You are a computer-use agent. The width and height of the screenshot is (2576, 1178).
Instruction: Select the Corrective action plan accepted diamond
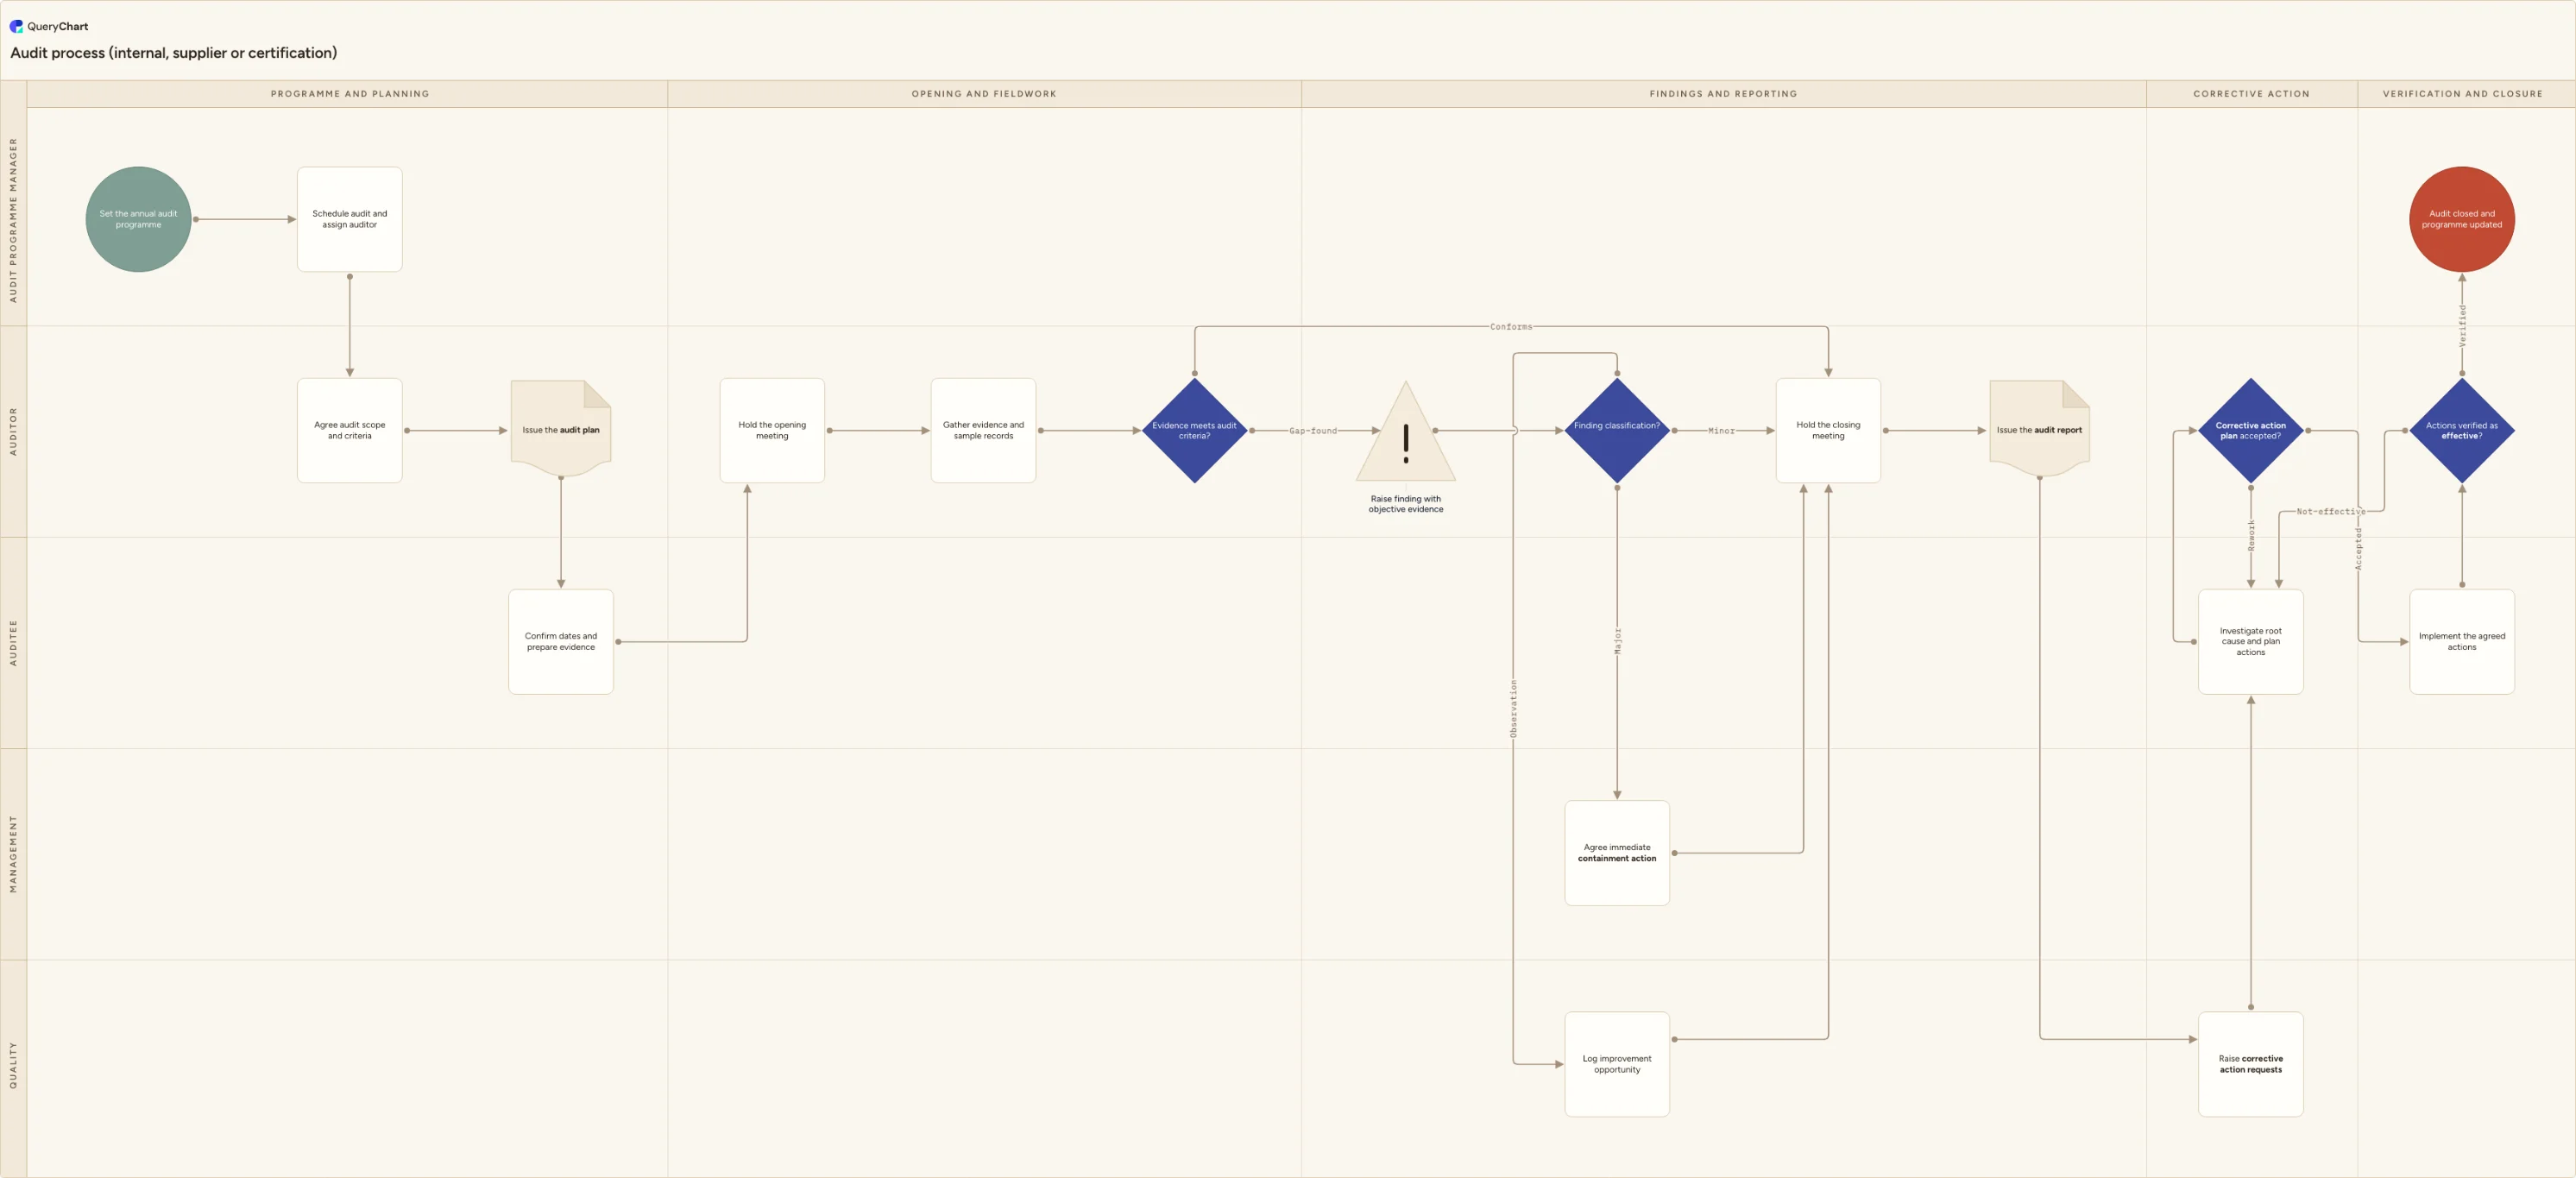click(x=2250, y=430)
